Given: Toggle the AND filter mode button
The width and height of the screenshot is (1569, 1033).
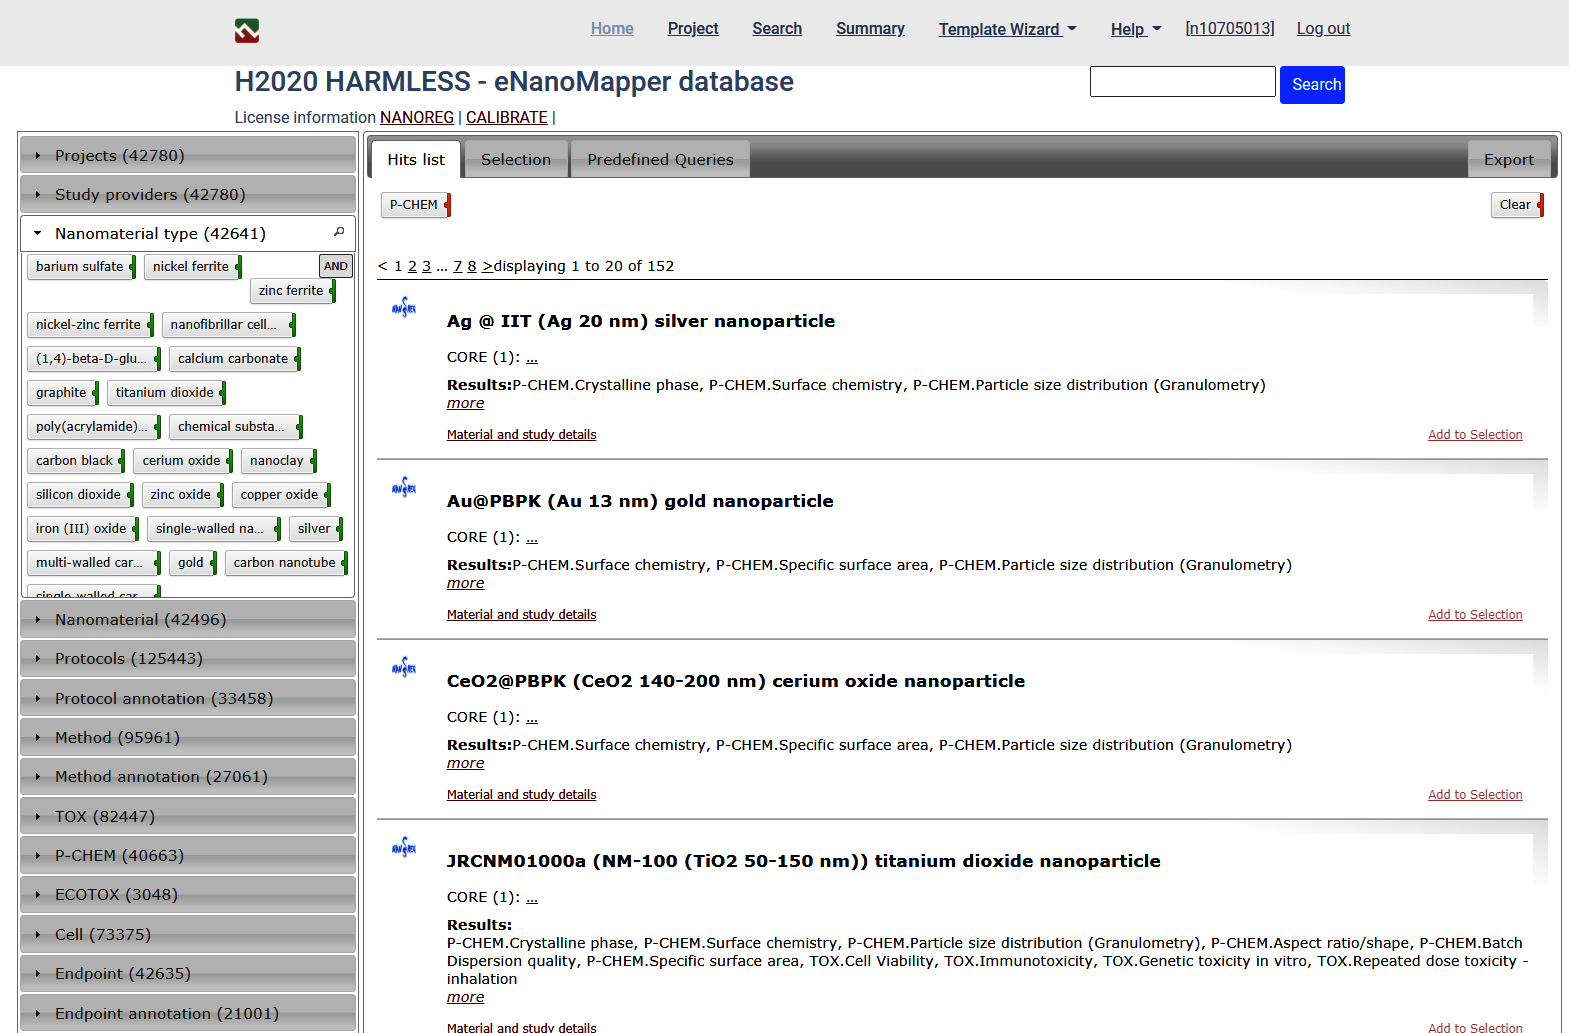Looking at the screenshot, I should (x=336, y=266).
